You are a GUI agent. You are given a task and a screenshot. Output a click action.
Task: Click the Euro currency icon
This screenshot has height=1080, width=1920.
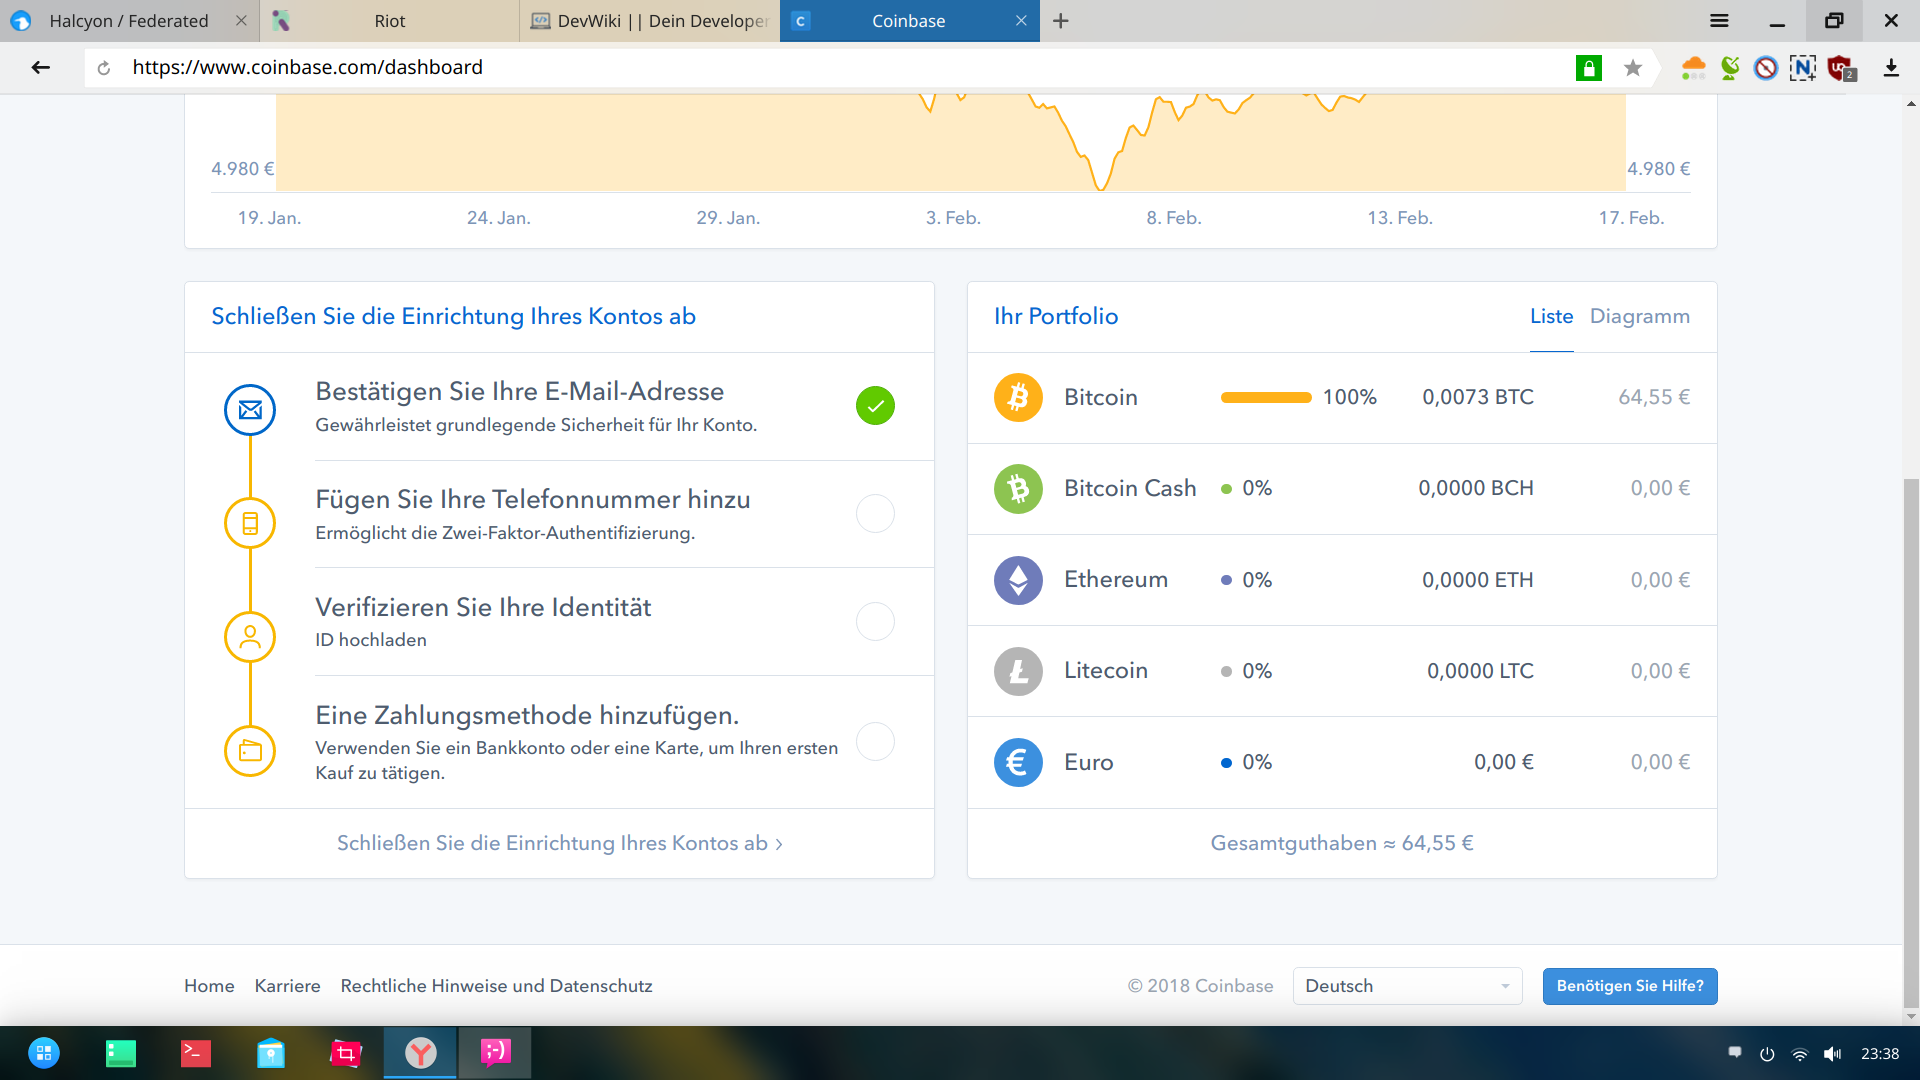pyautogui.click(x=1018, y=762)
